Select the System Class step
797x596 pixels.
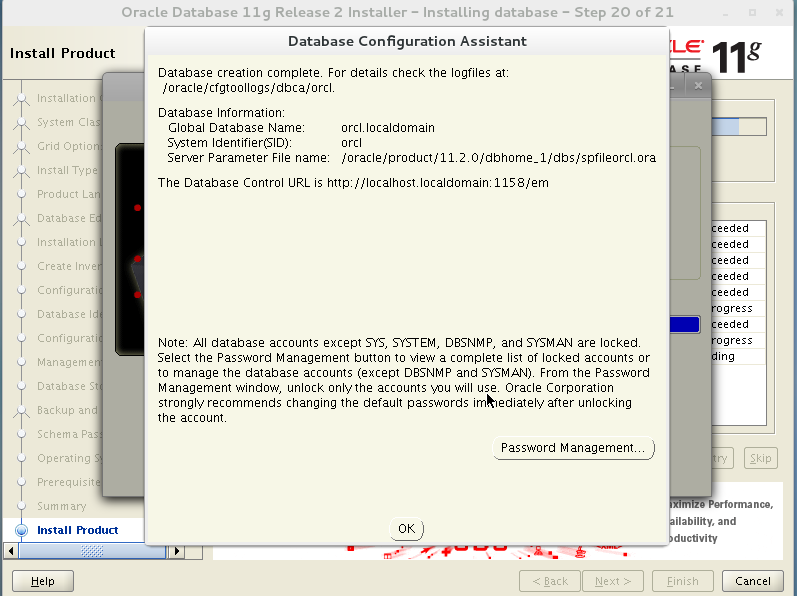click(x=69, y=122)
